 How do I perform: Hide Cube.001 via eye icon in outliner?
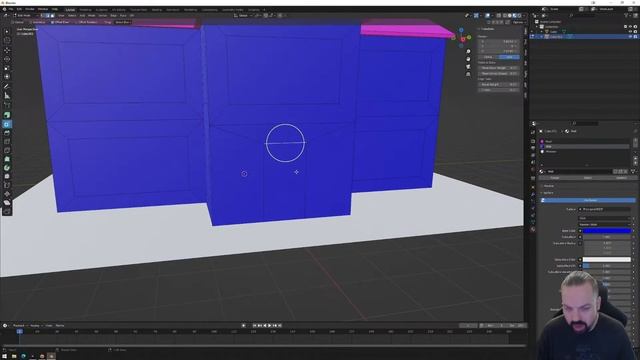coord(631,37)
